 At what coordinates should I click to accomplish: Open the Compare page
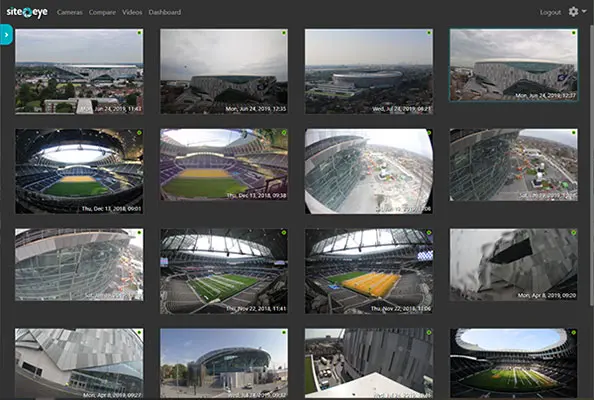102,12
